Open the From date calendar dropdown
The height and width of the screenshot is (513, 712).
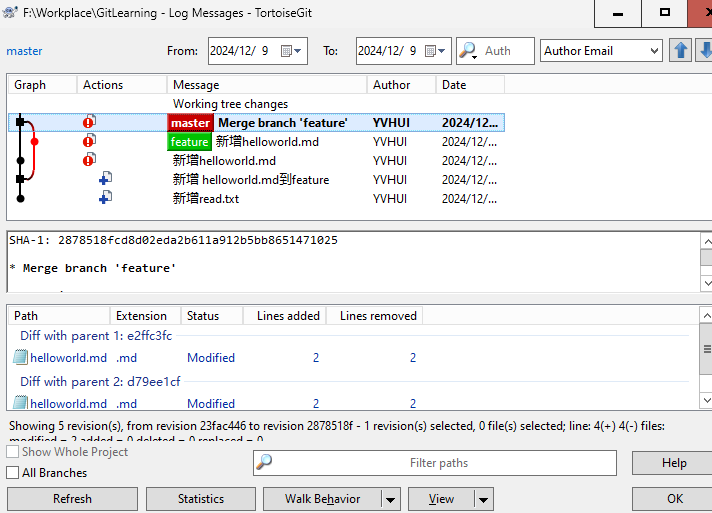click(x=290, y=50)
